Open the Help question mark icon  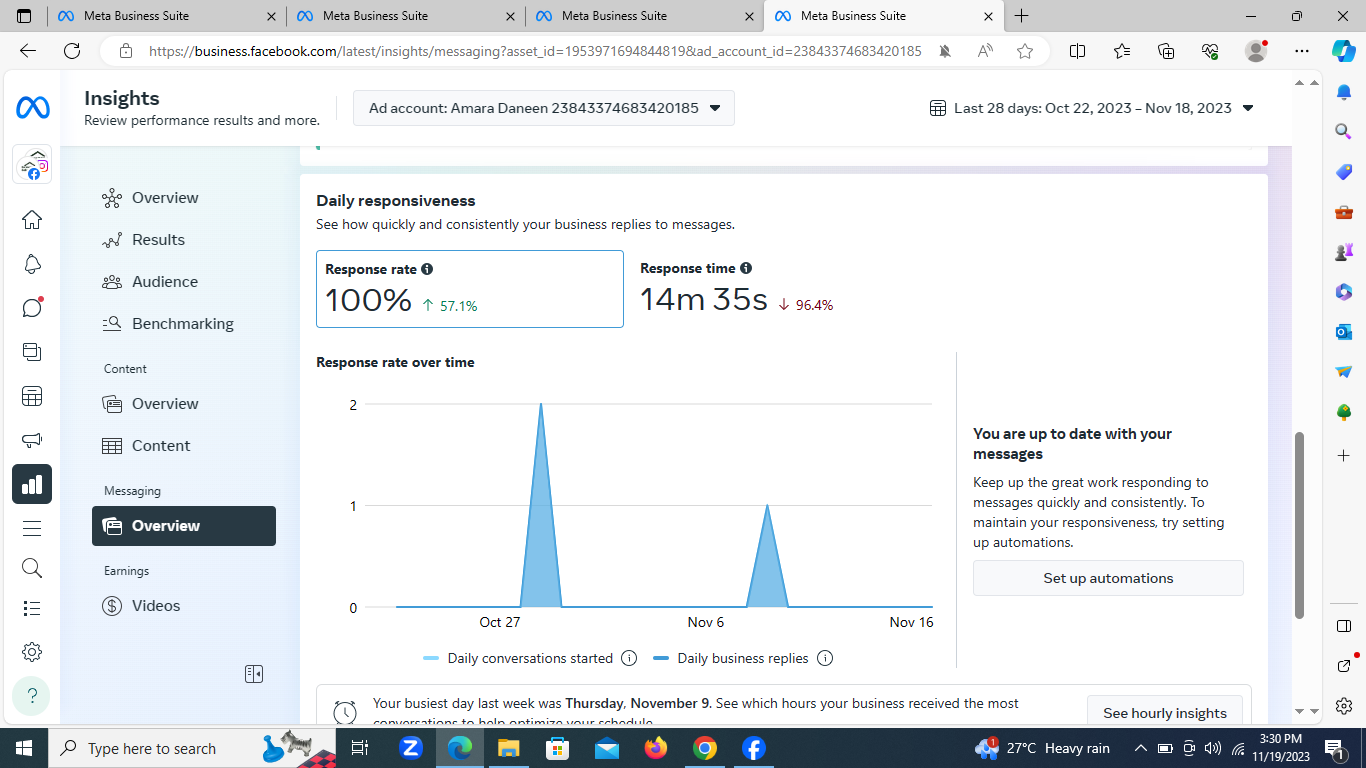[x=32, y=695]
